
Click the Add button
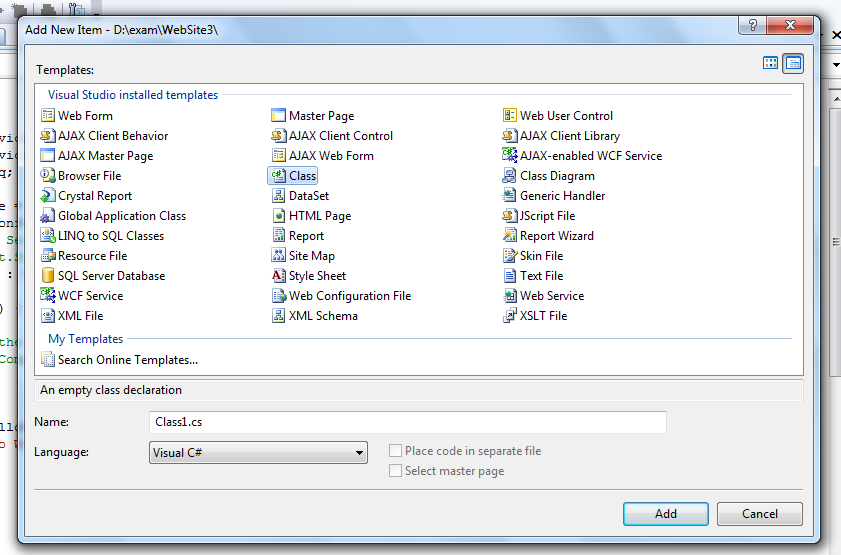pyautogui.click(x=666, y=514)
